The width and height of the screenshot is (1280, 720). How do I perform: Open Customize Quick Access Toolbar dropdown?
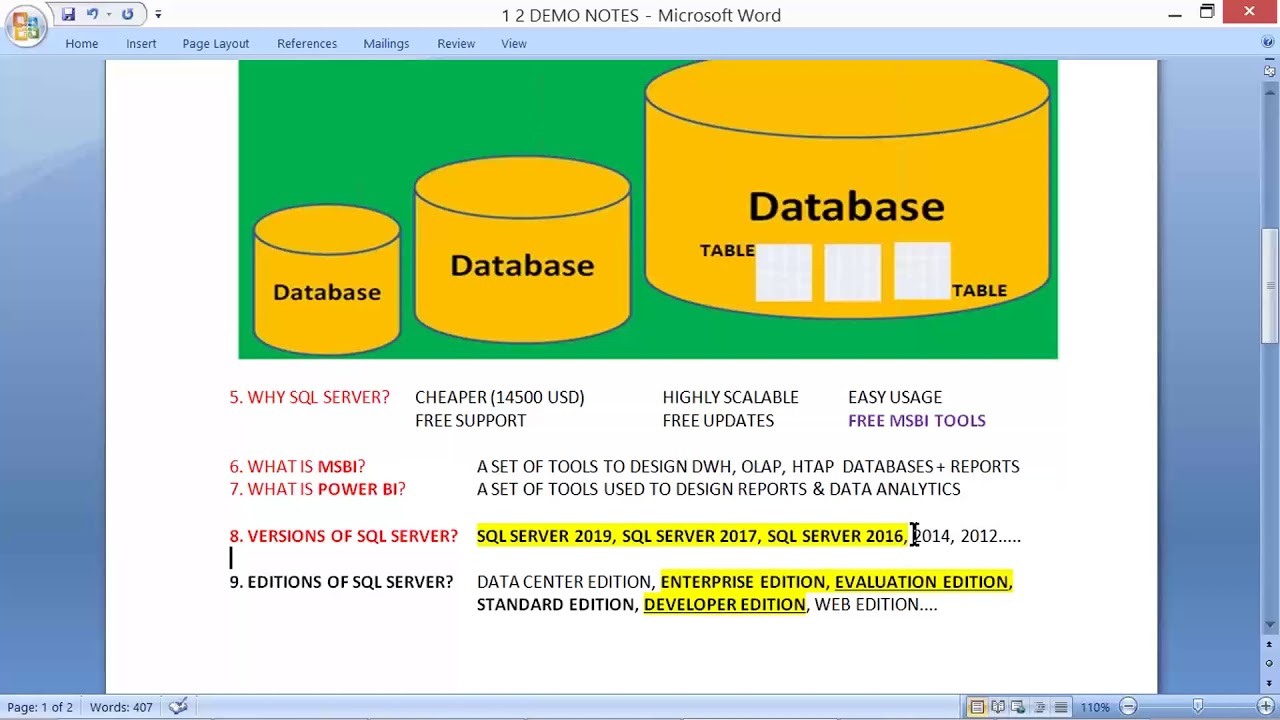[x=158, y=15]
